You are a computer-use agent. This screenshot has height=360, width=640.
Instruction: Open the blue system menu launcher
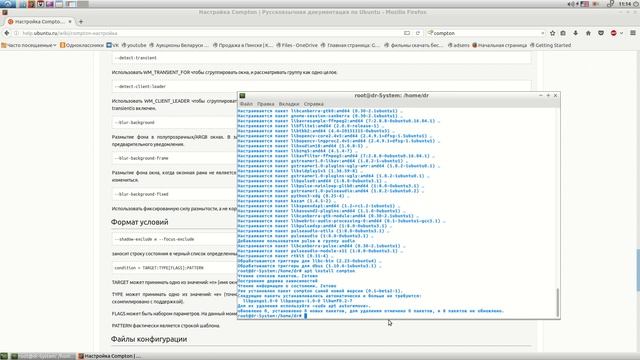click(8, 4)
